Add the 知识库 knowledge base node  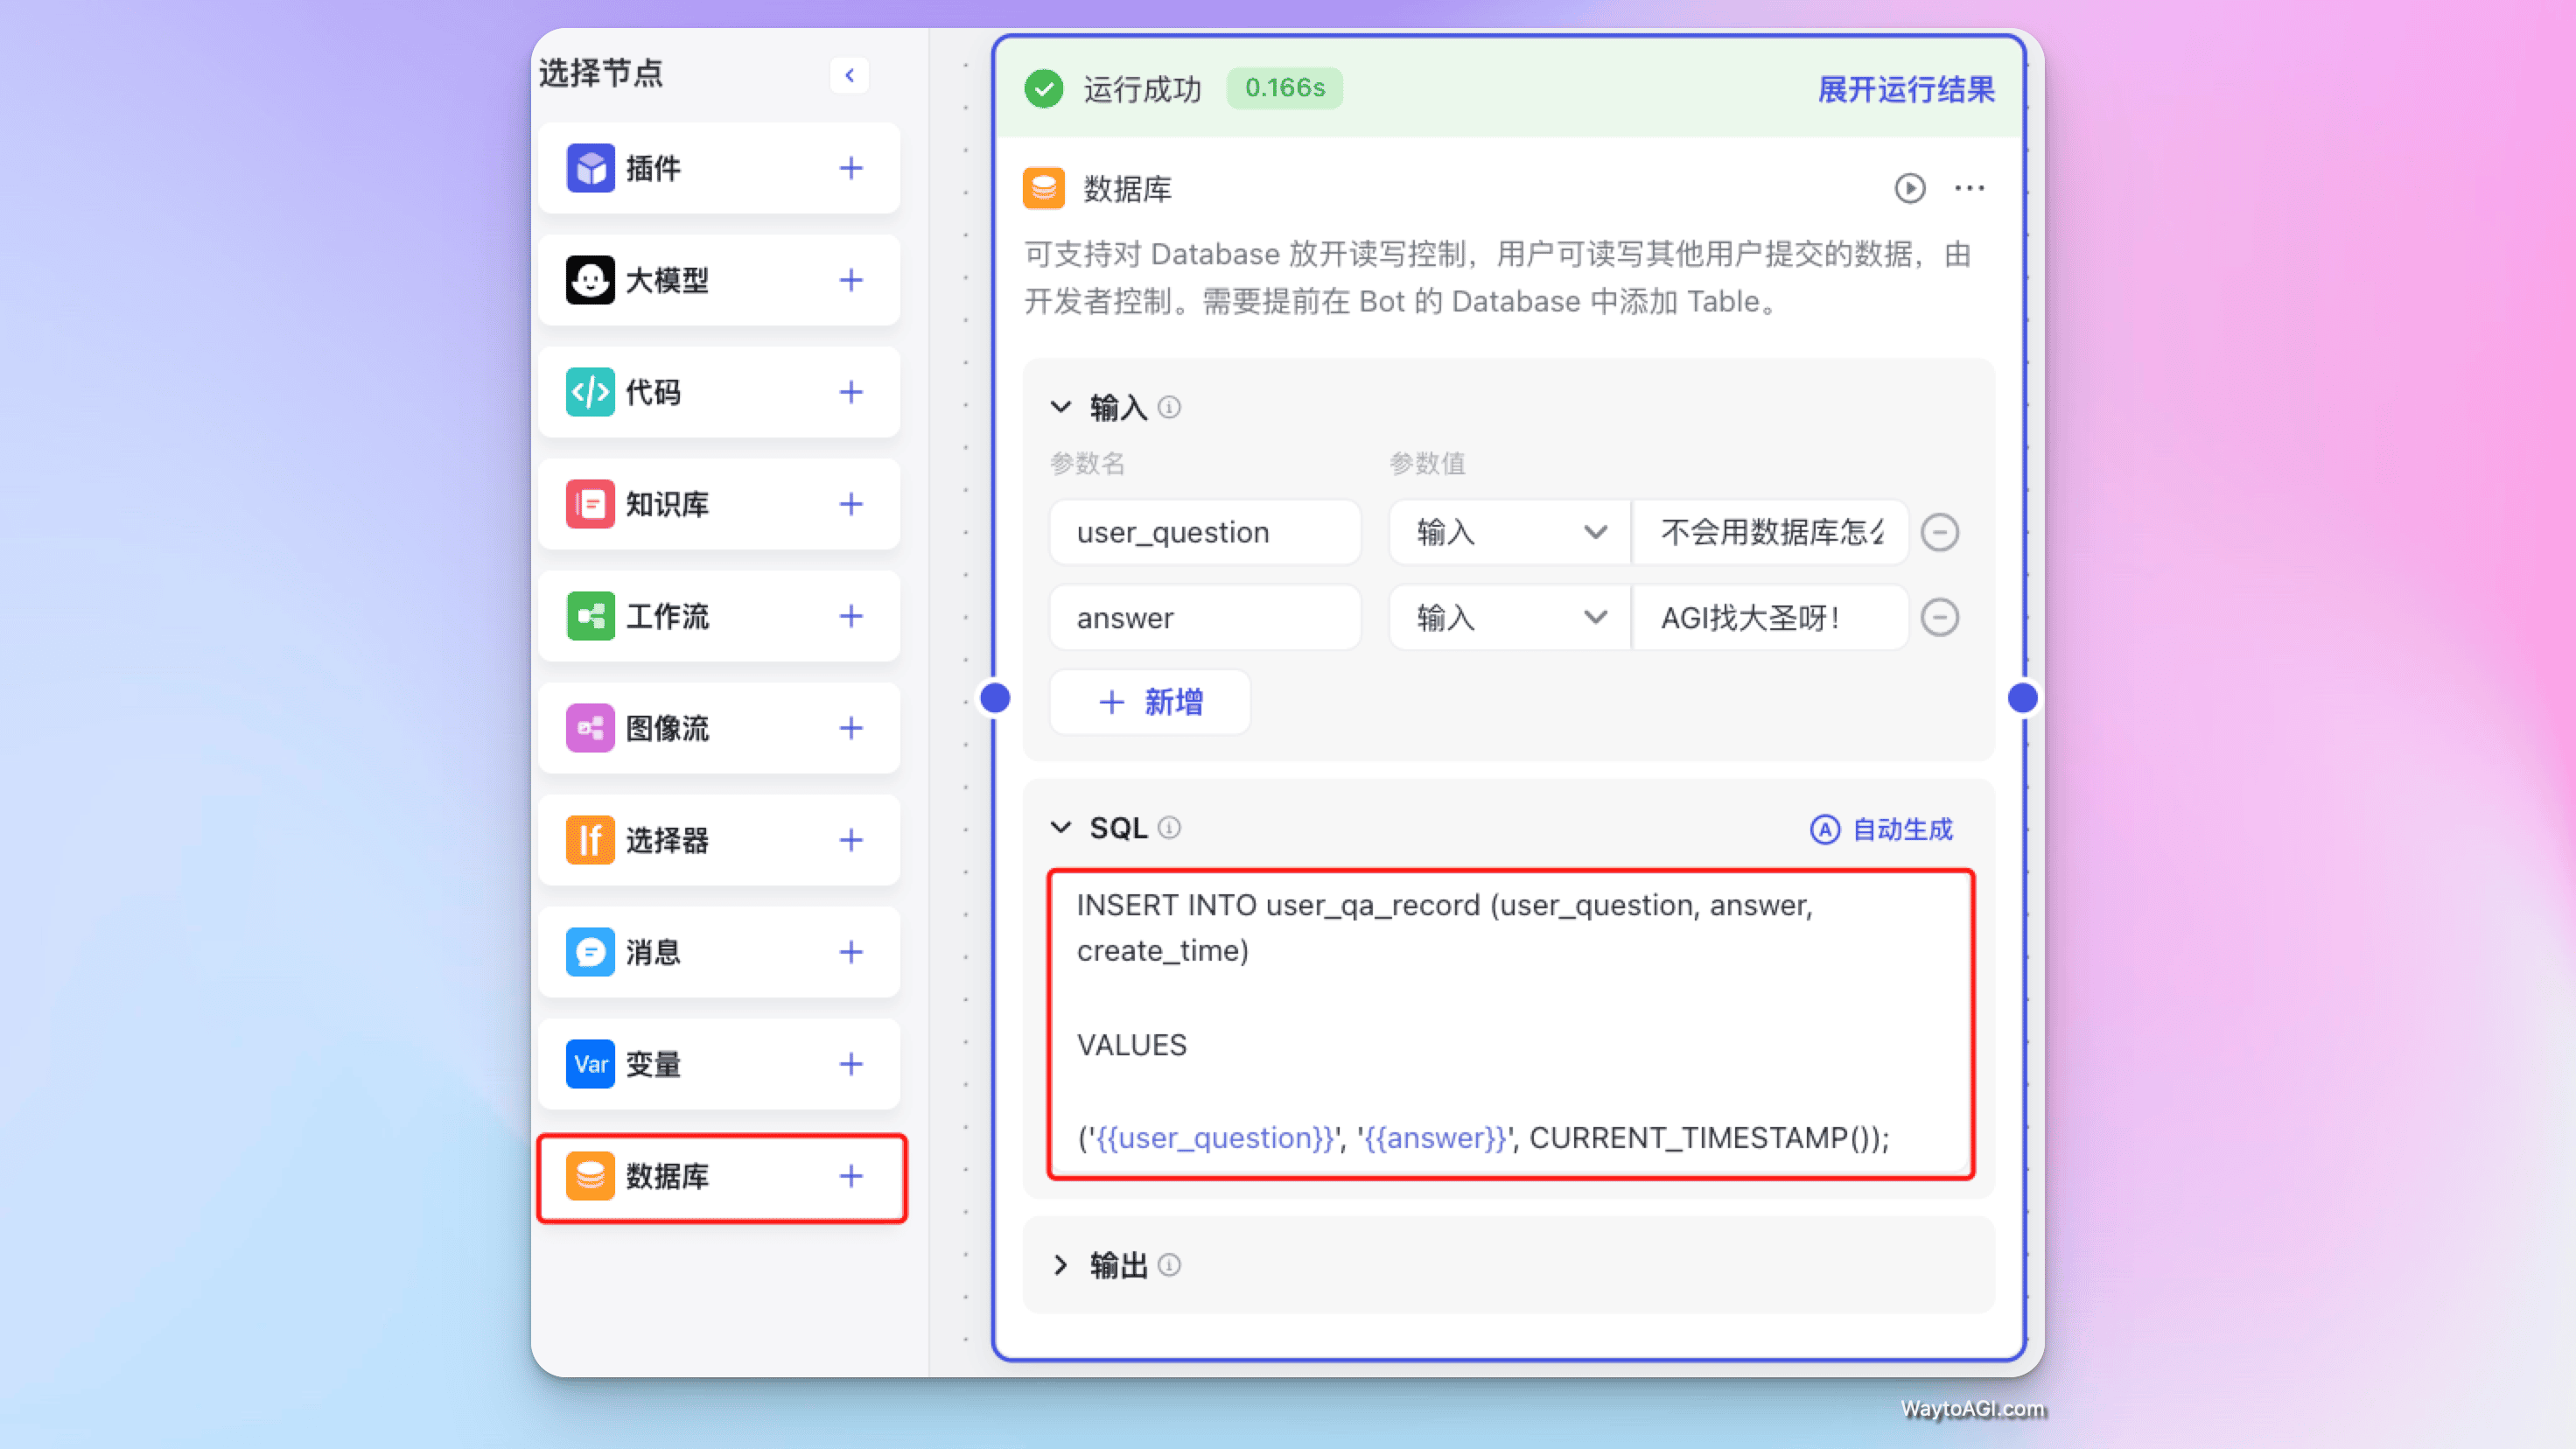point(850,504)
